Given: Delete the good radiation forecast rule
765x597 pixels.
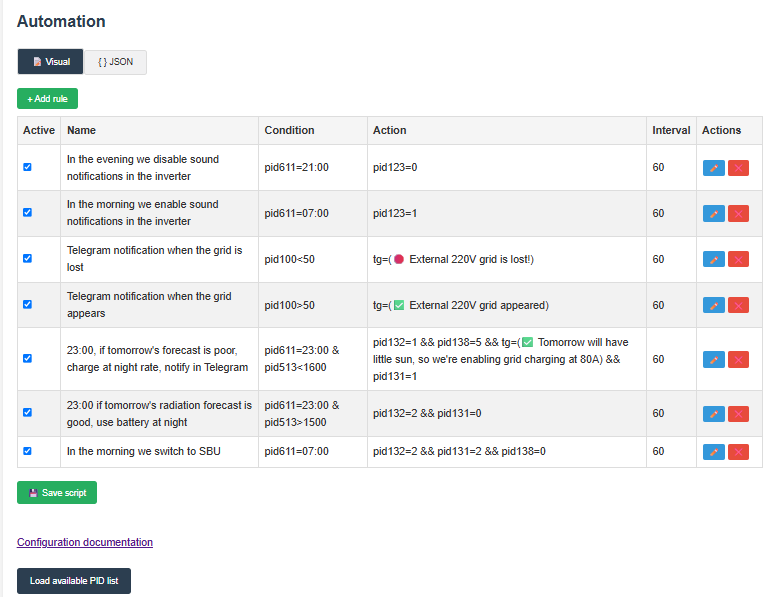Looking at the screenshot, I should 738,414.
